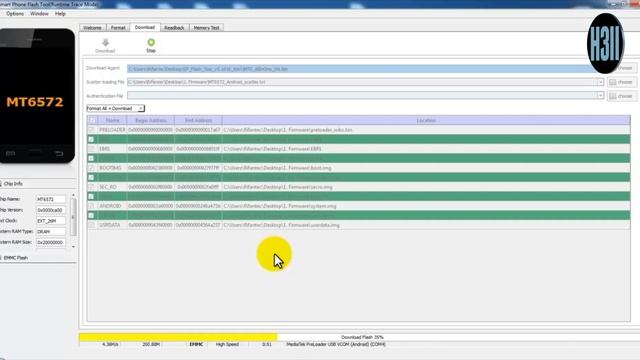Expand the Authentication File dropdown arrow

600,96
